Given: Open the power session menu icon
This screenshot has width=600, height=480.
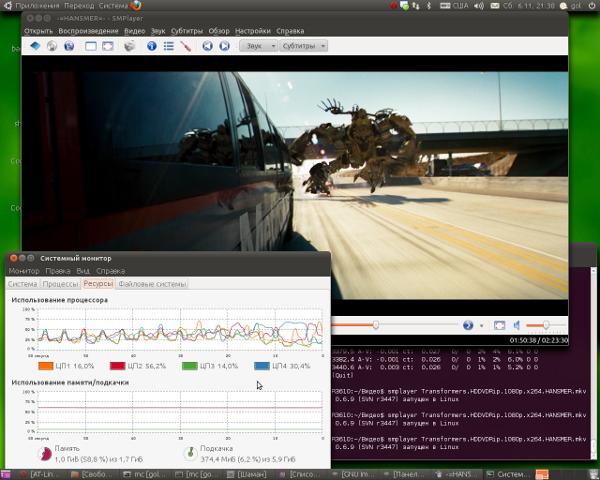Looking at the screenshot, I should pos(592,6).
